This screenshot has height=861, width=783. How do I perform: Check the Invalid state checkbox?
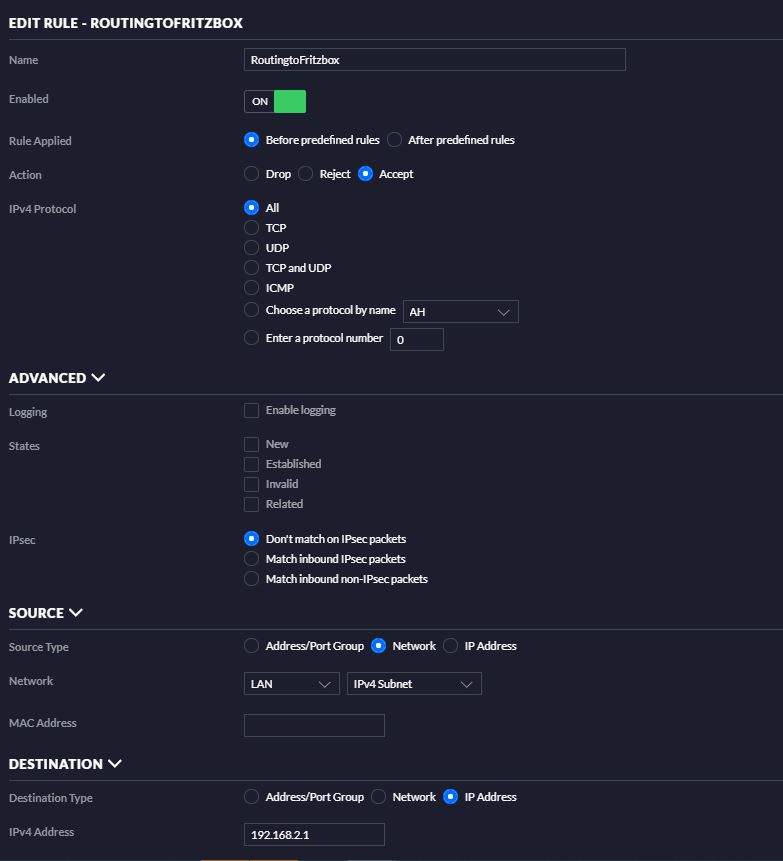click(251, 484)
